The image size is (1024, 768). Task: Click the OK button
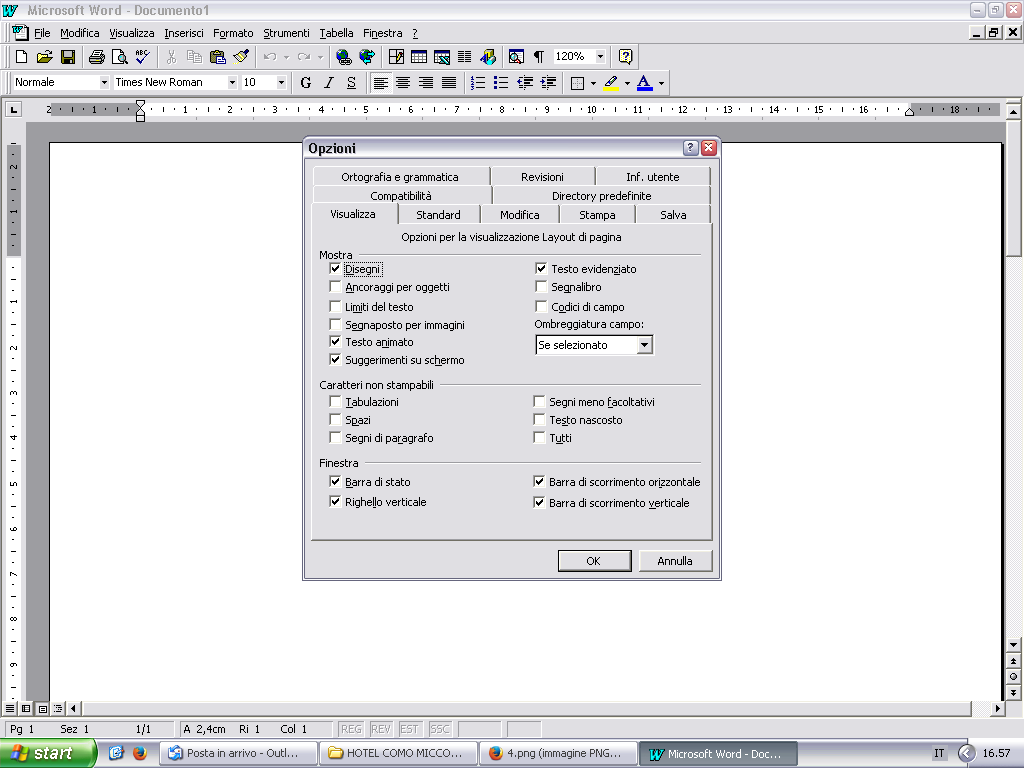pyautogui.click(x=593, y=561)
